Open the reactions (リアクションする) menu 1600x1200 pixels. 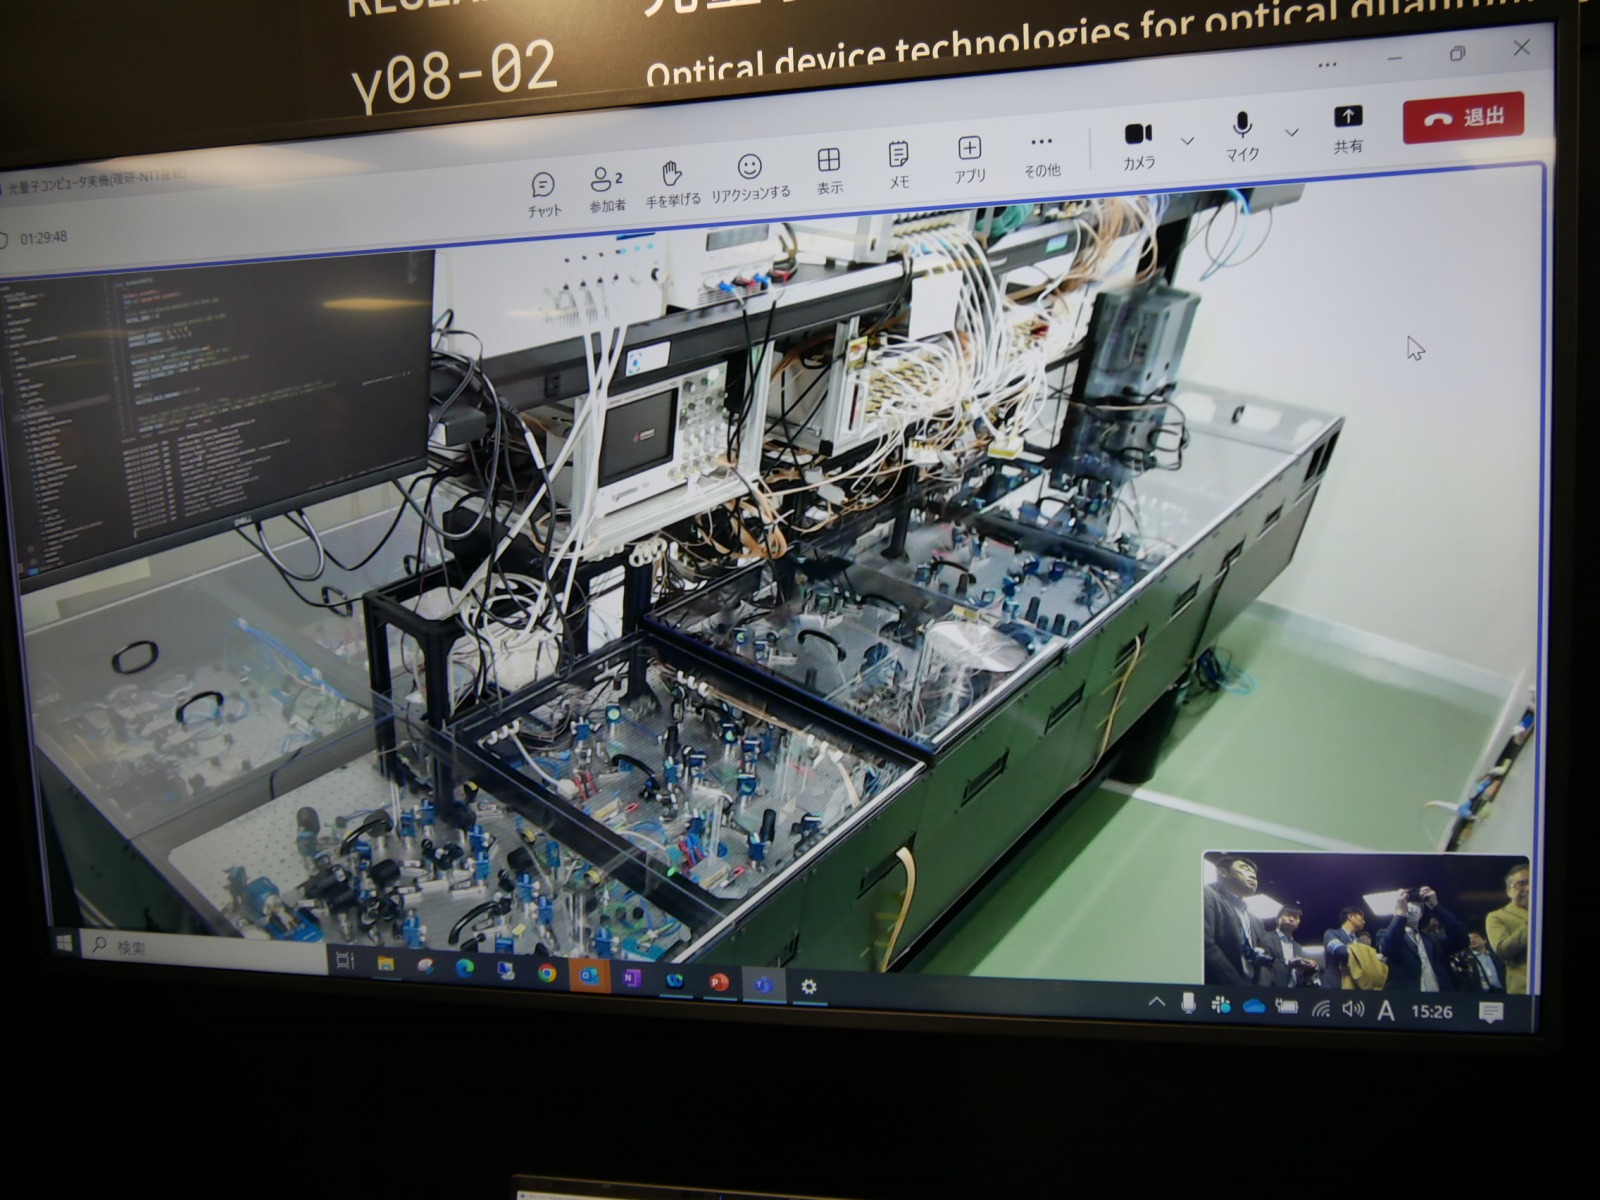(x=750, y=177)
